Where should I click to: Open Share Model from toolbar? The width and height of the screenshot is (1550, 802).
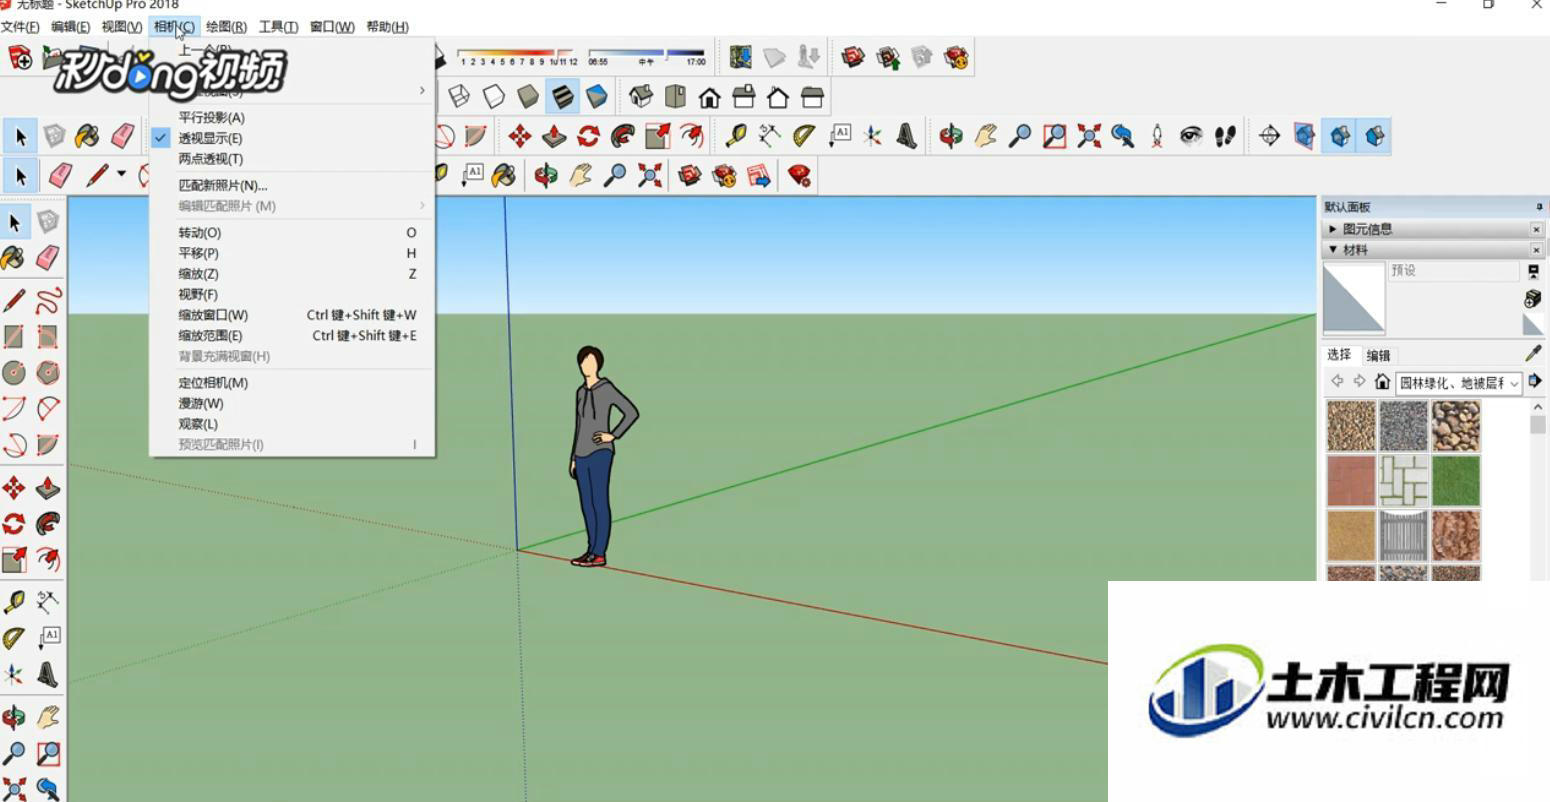click(x=887, y=57)
